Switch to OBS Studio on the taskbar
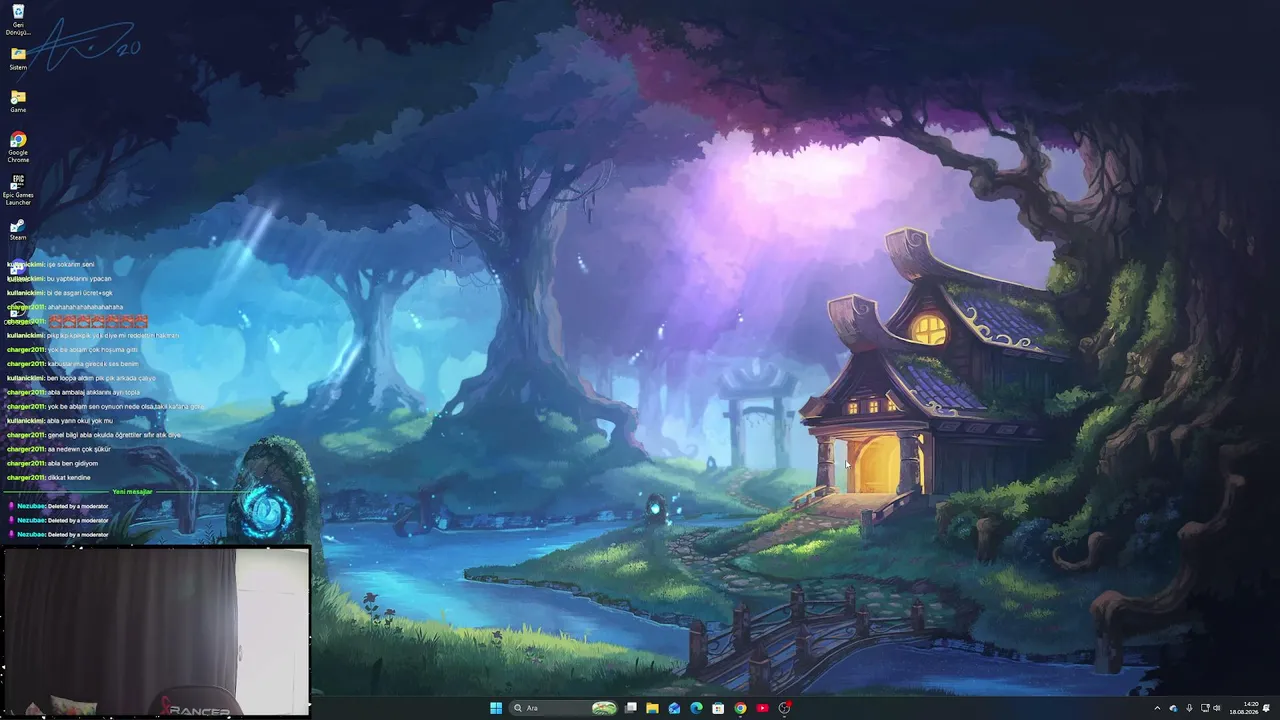This screenshot has height=720, width=1280. [785, 708]
